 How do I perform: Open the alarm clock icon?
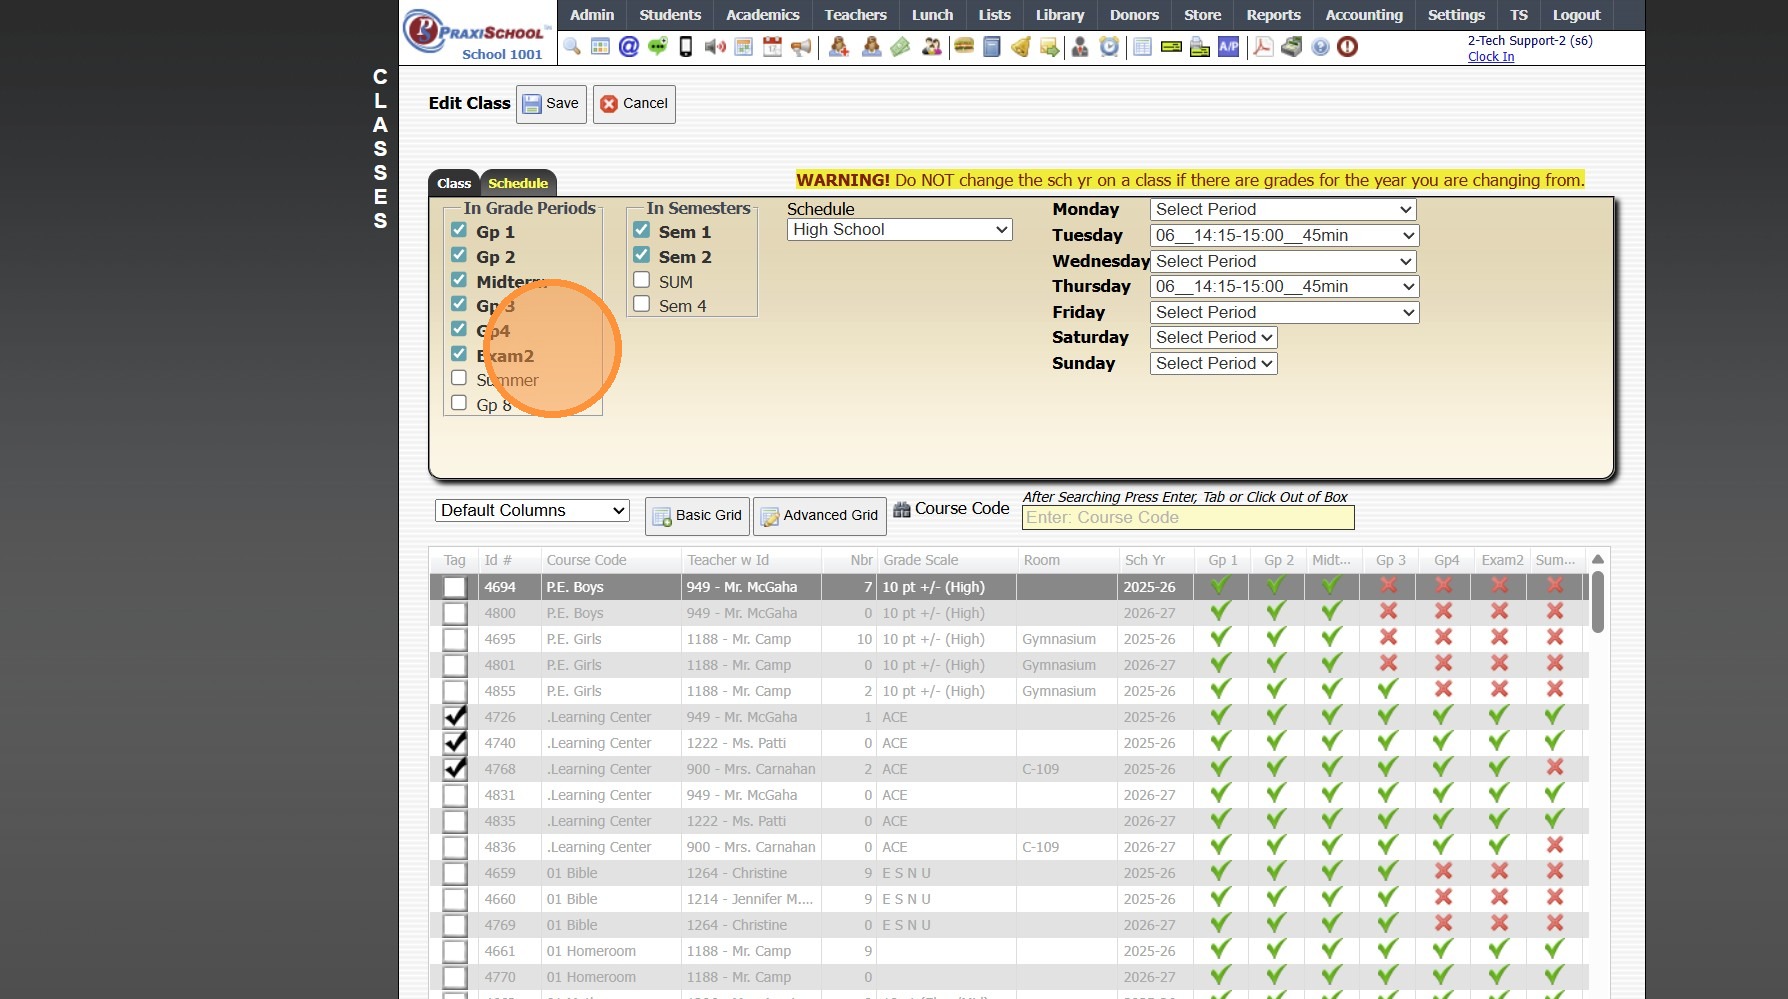click(x=1109, y=47)
